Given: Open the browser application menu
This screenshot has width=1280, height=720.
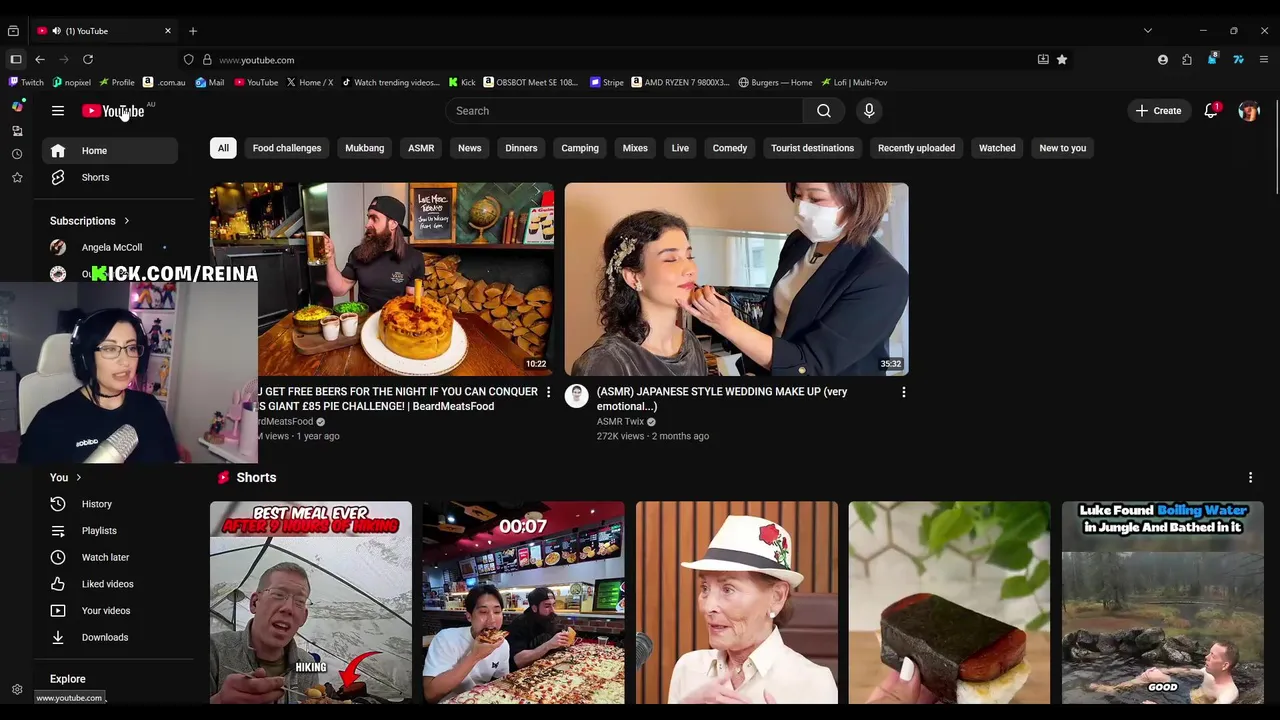Looking at the screenshot, I should pos(1264,60).
